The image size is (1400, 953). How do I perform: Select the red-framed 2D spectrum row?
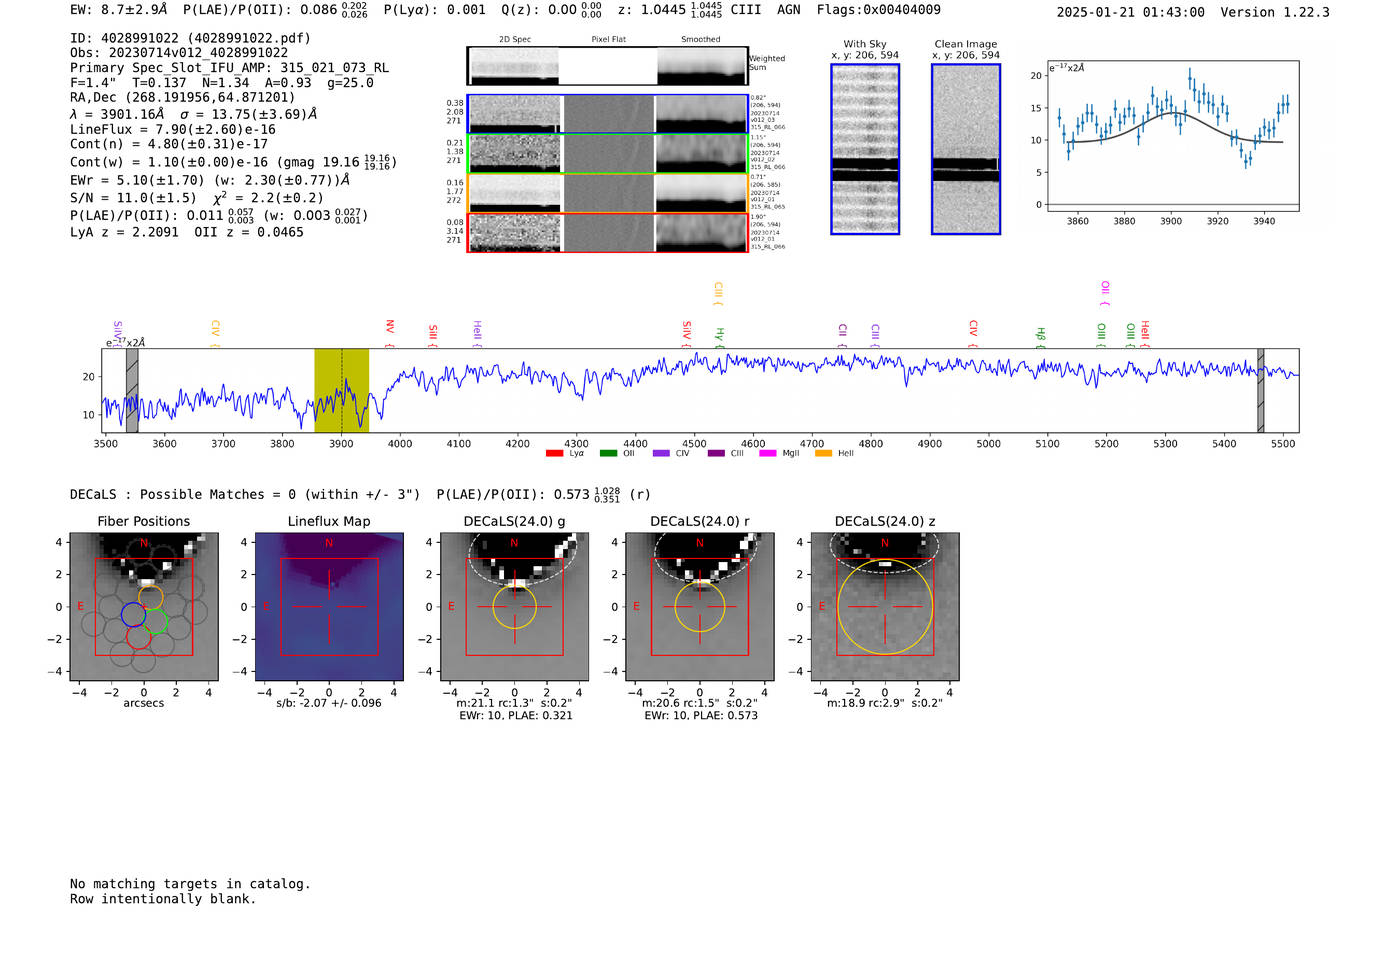click(x=608, y=232)
